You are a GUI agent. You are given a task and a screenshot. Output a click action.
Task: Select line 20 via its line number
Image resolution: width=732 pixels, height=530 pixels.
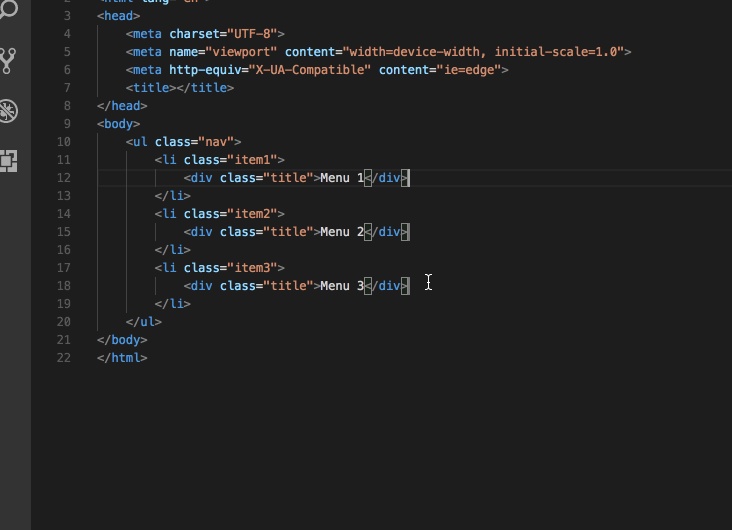[x=64, y=322]
